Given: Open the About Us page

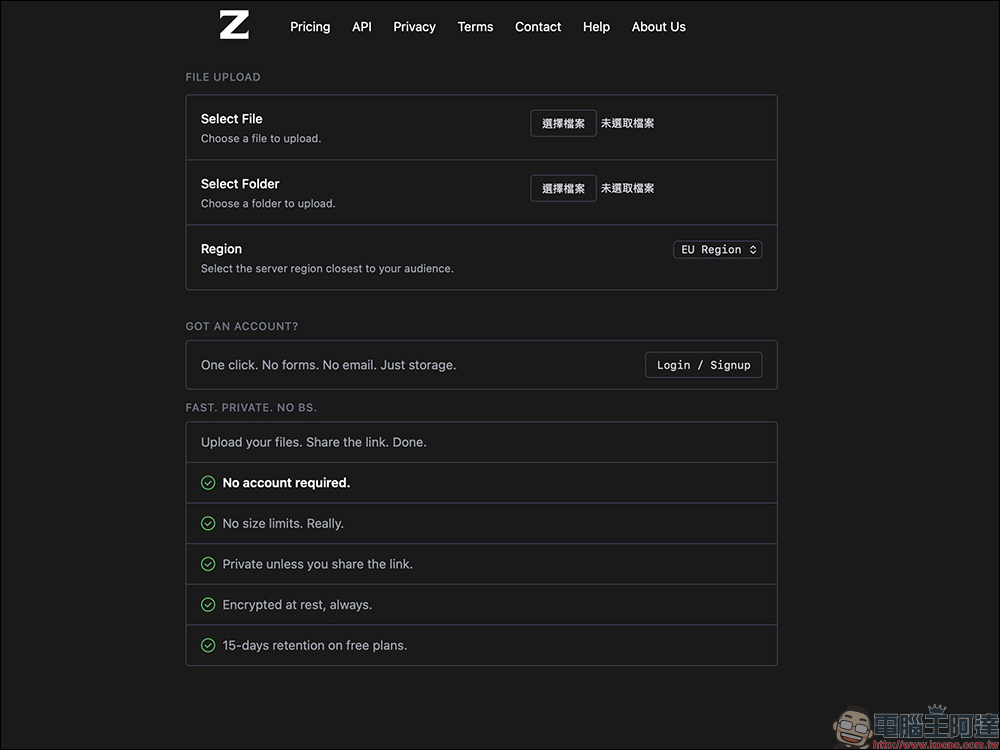Looking at the screenshot, I should point(658,27).
